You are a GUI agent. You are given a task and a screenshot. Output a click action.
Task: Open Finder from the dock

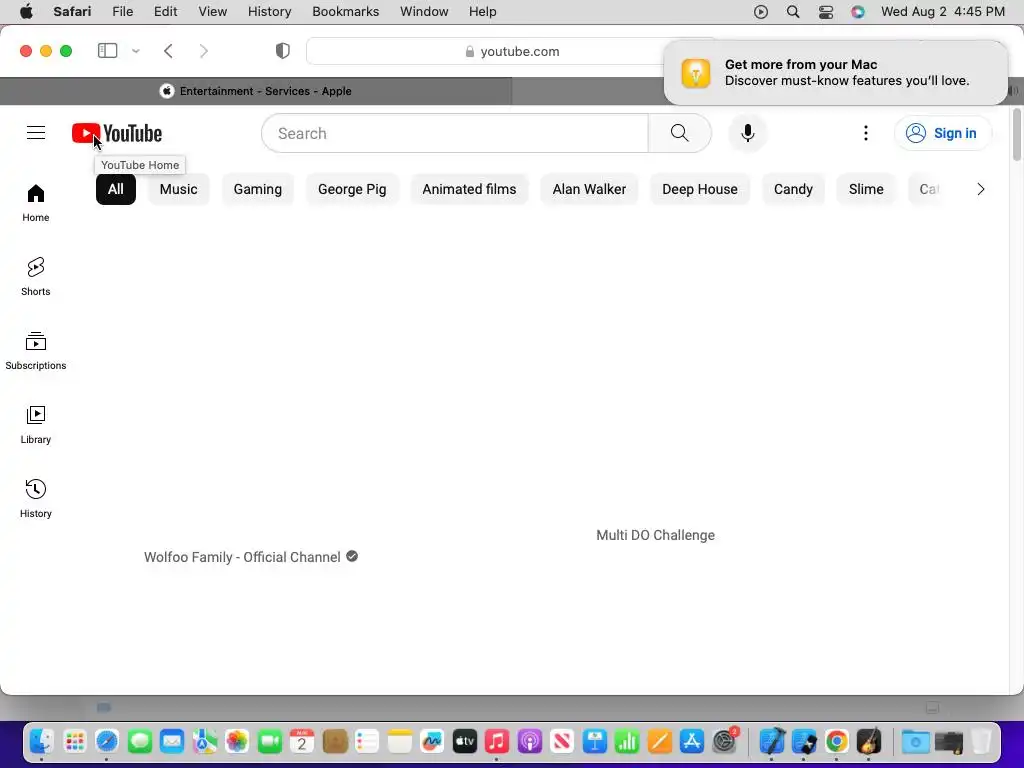(x=41, y=742)
